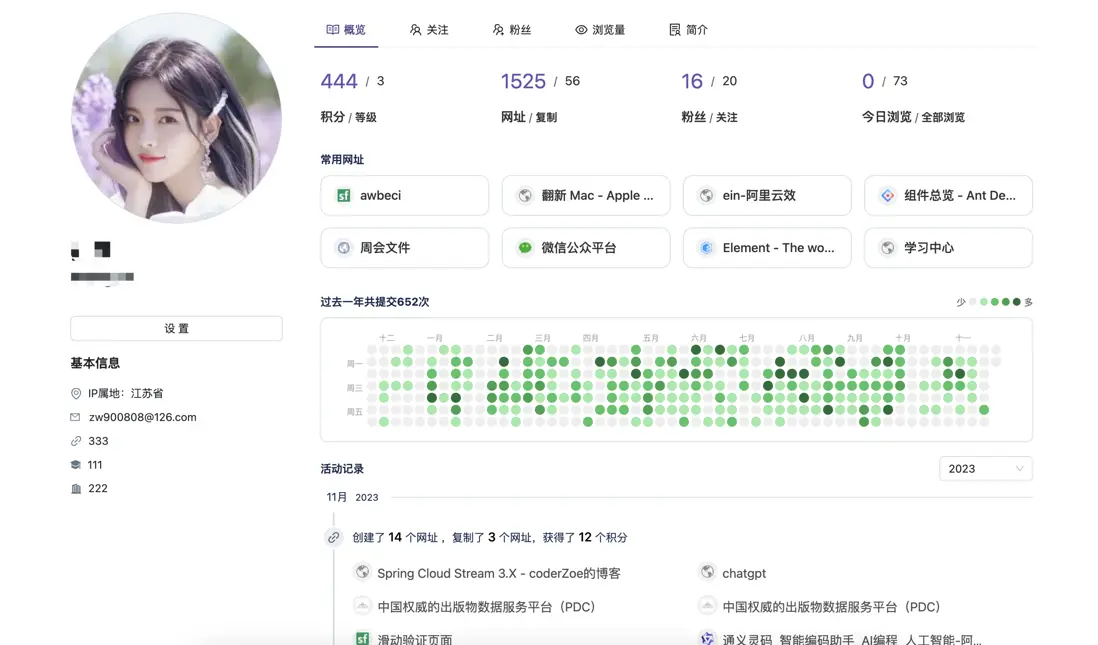This screenshot has height=645, width=1098.
Task: Click the person icon on 关注 tab
Action: 415,29
